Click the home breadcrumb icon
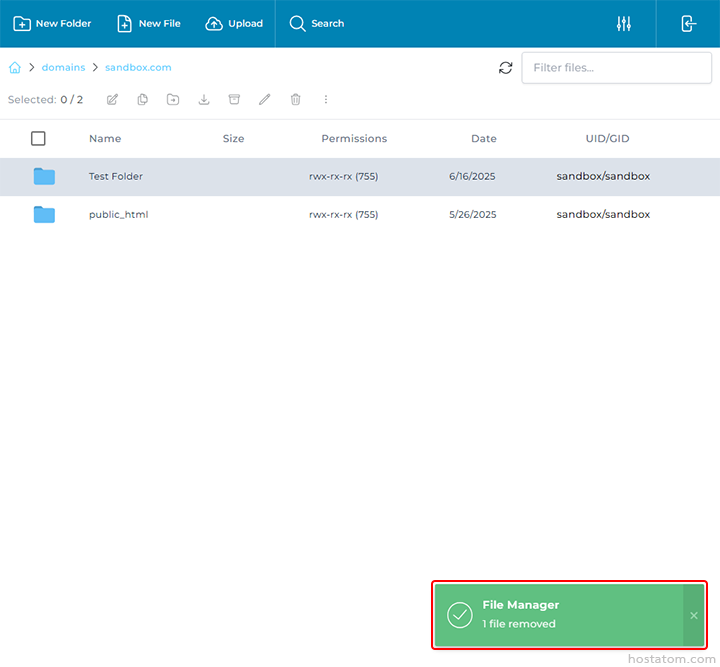This screenshot has height=667, width=720. click(15, 68)
